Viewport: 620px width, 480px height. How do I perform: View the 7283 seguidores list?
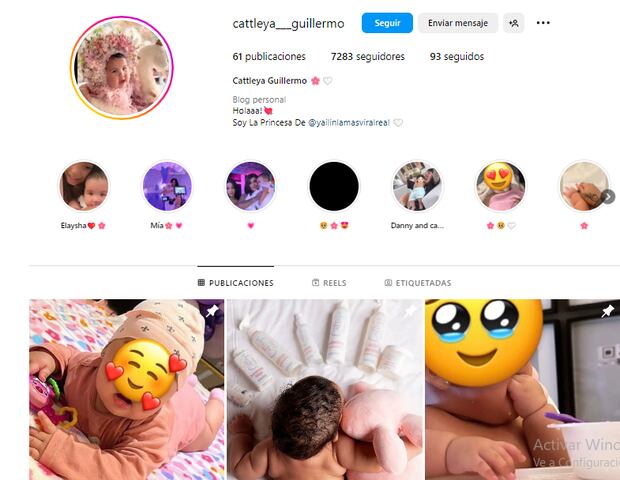coord(368,57)
